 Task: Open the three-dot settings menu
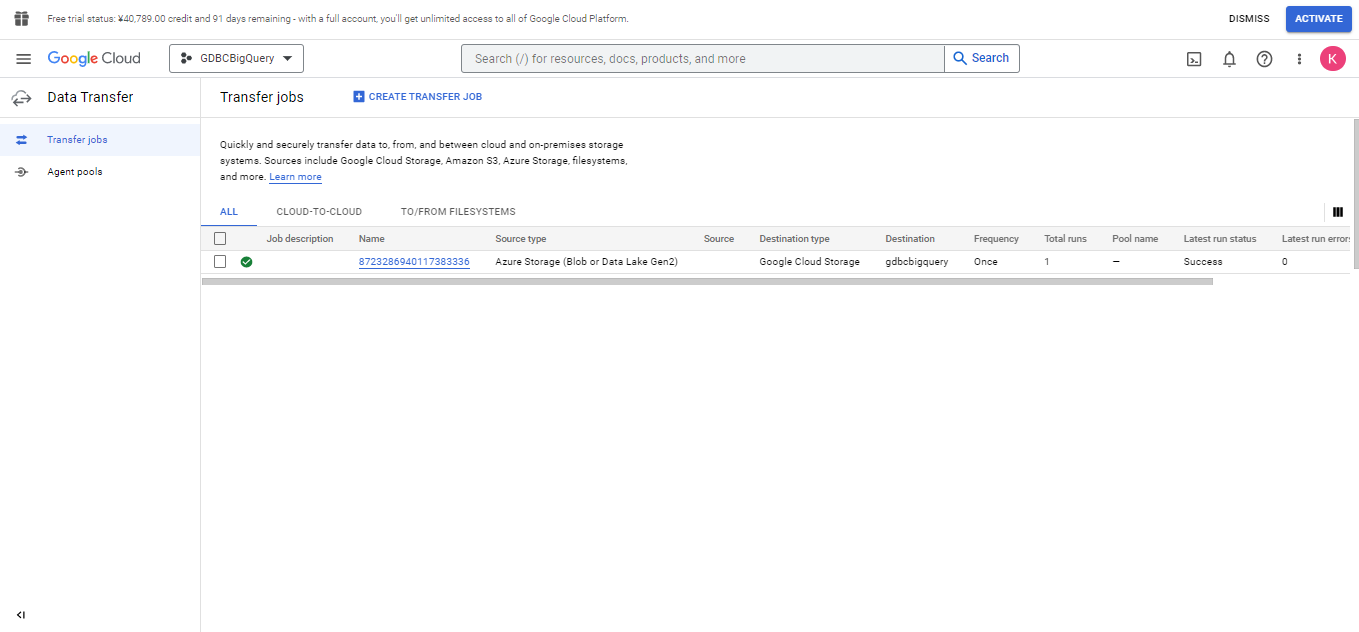tap(1299, 59)
